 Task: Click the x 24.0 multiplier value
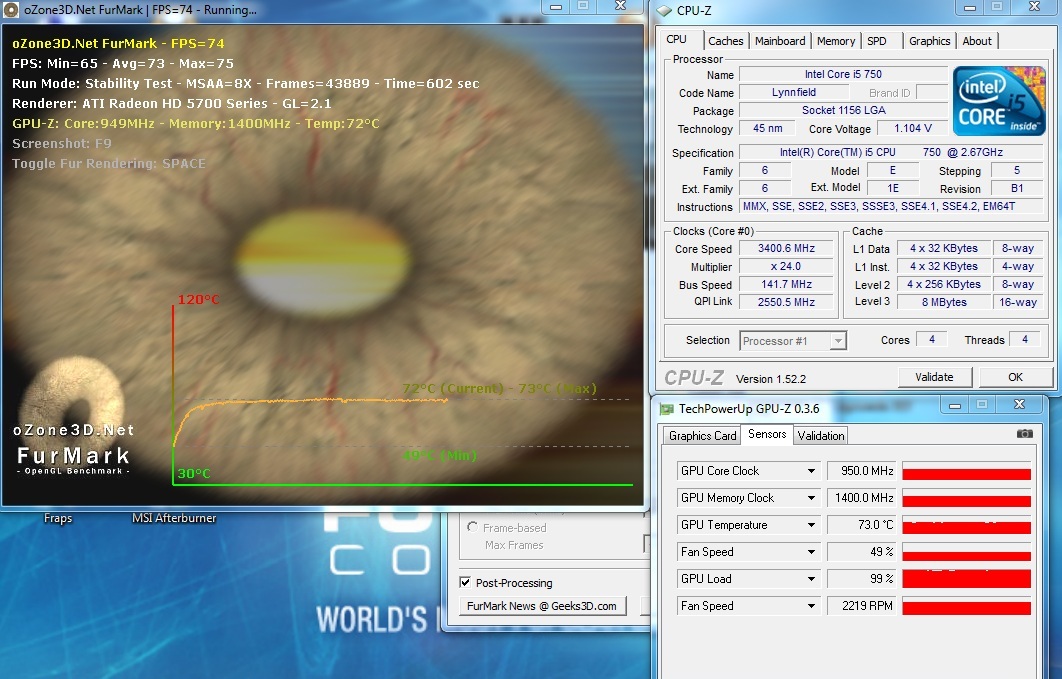(786, 267)
